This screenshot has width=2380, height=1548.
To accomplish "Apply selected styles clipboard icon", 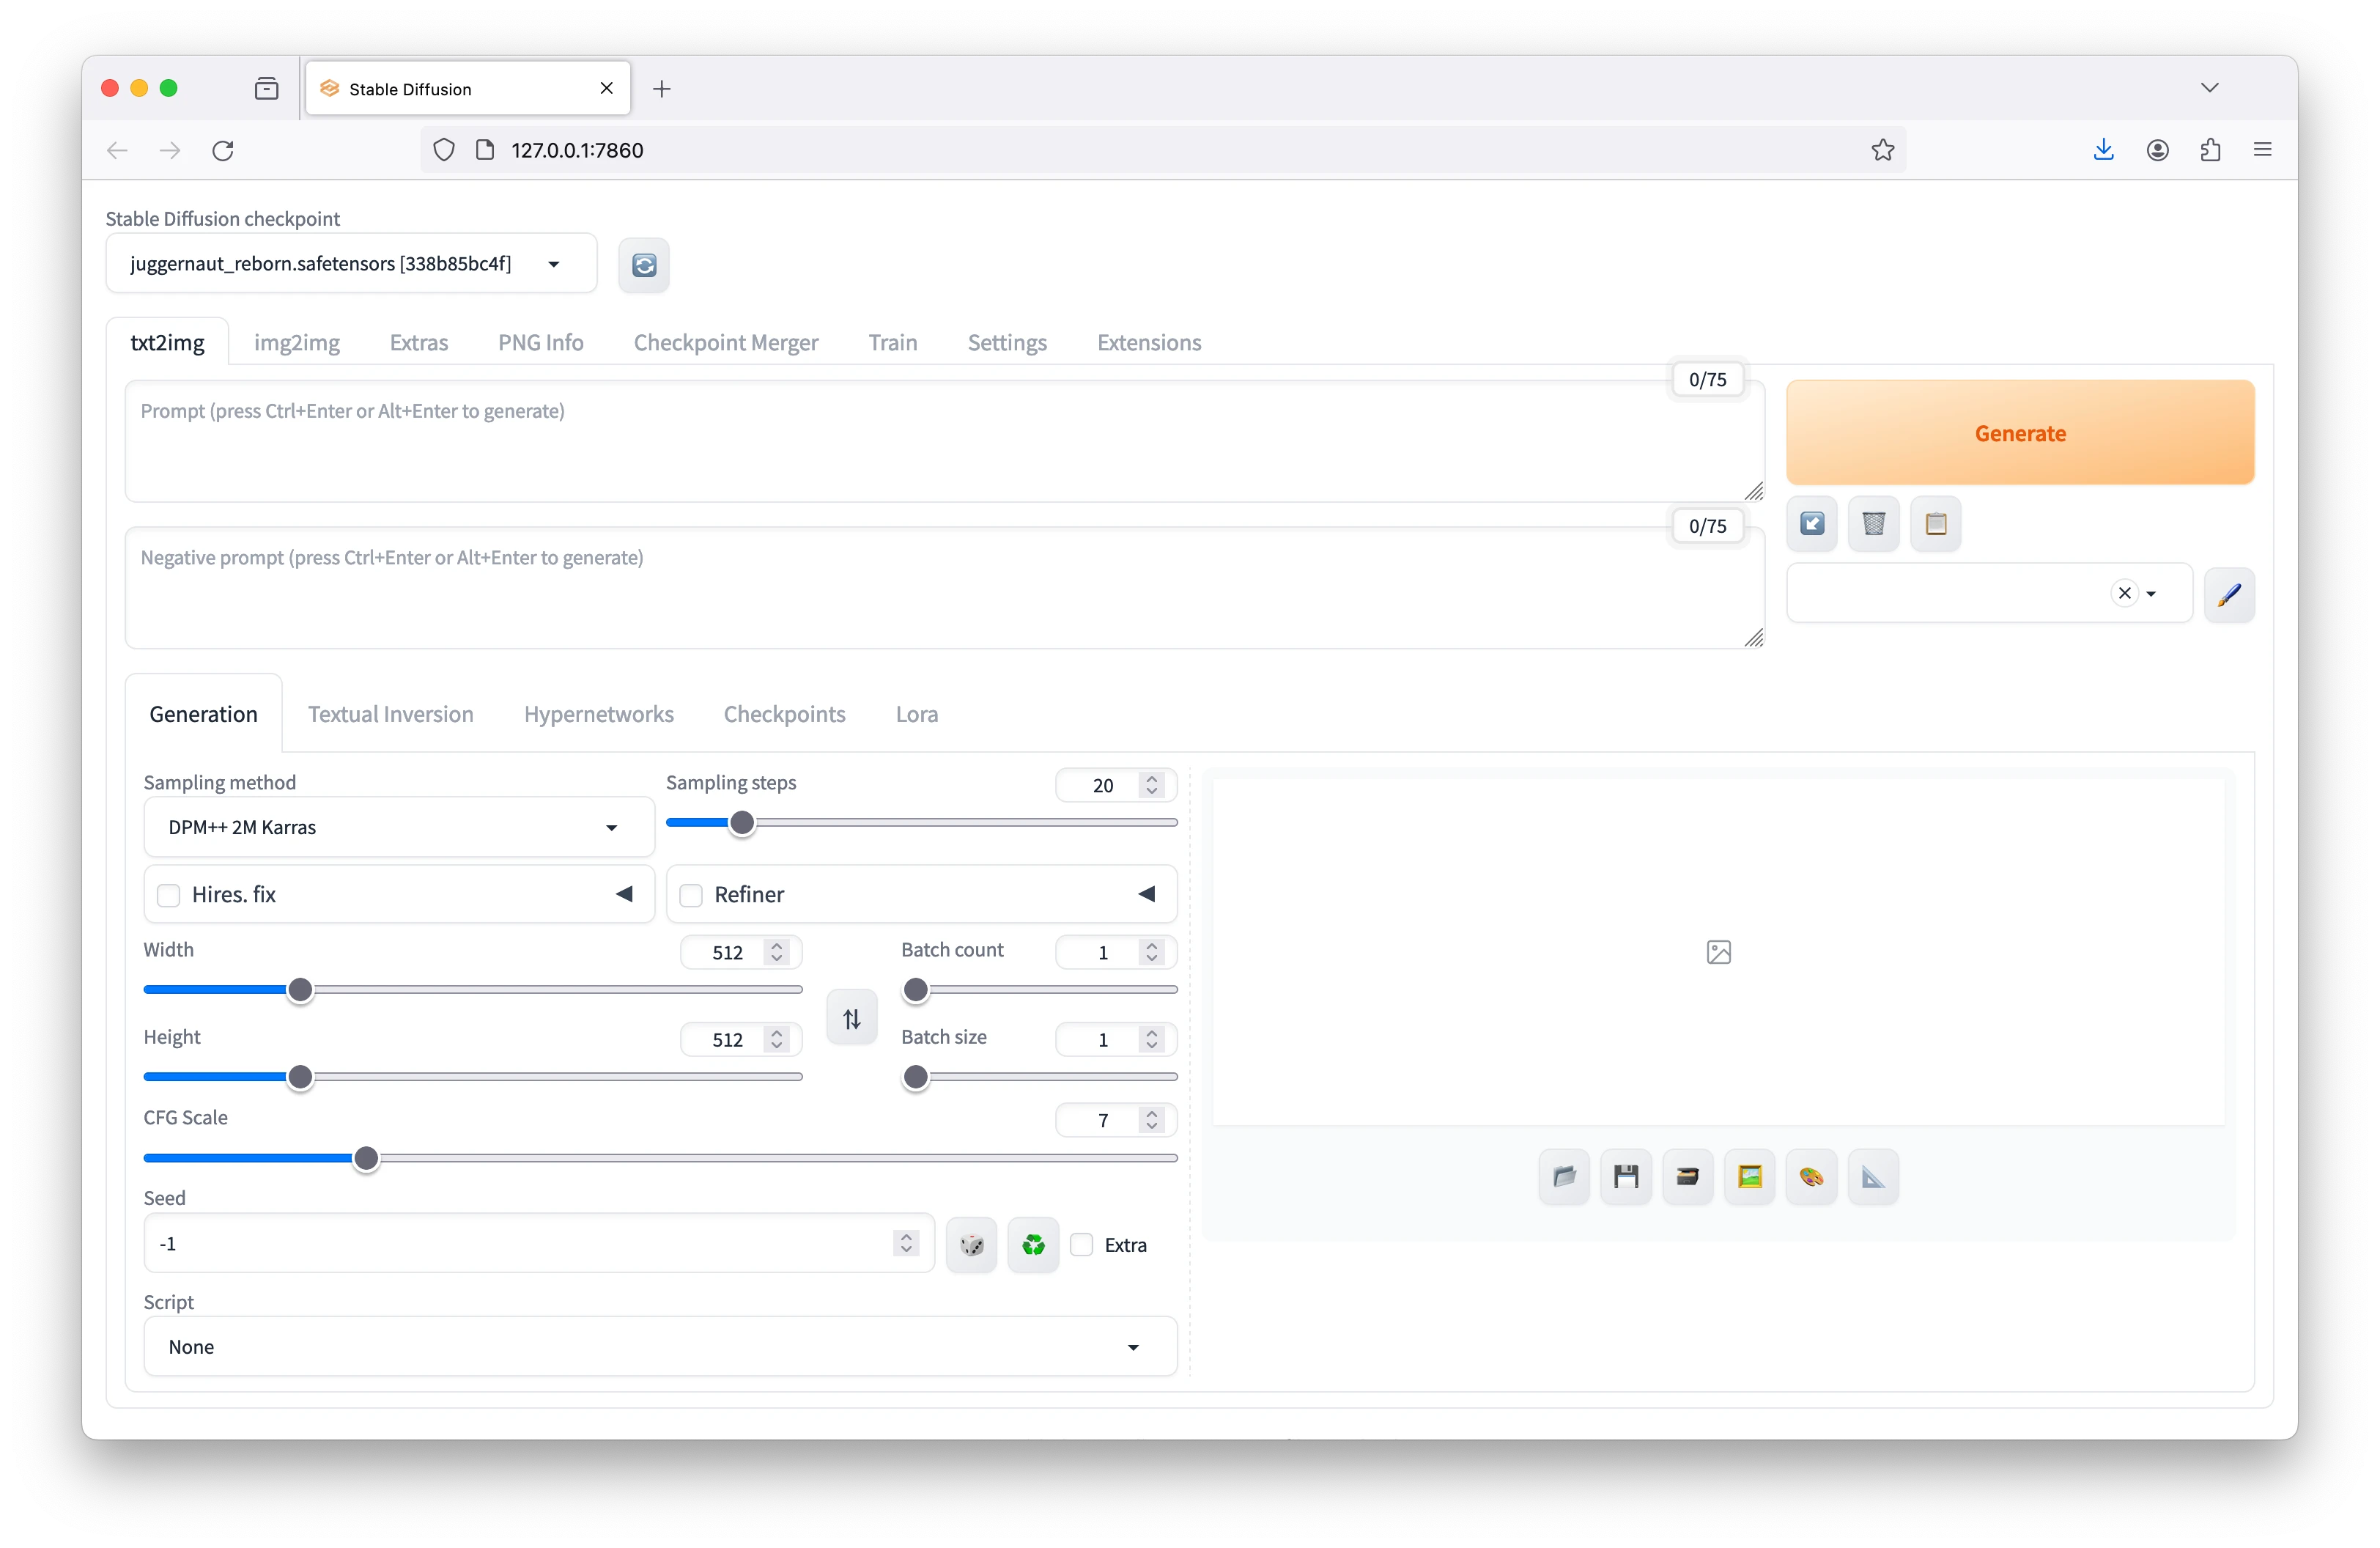I will (x=1935, y=523).
